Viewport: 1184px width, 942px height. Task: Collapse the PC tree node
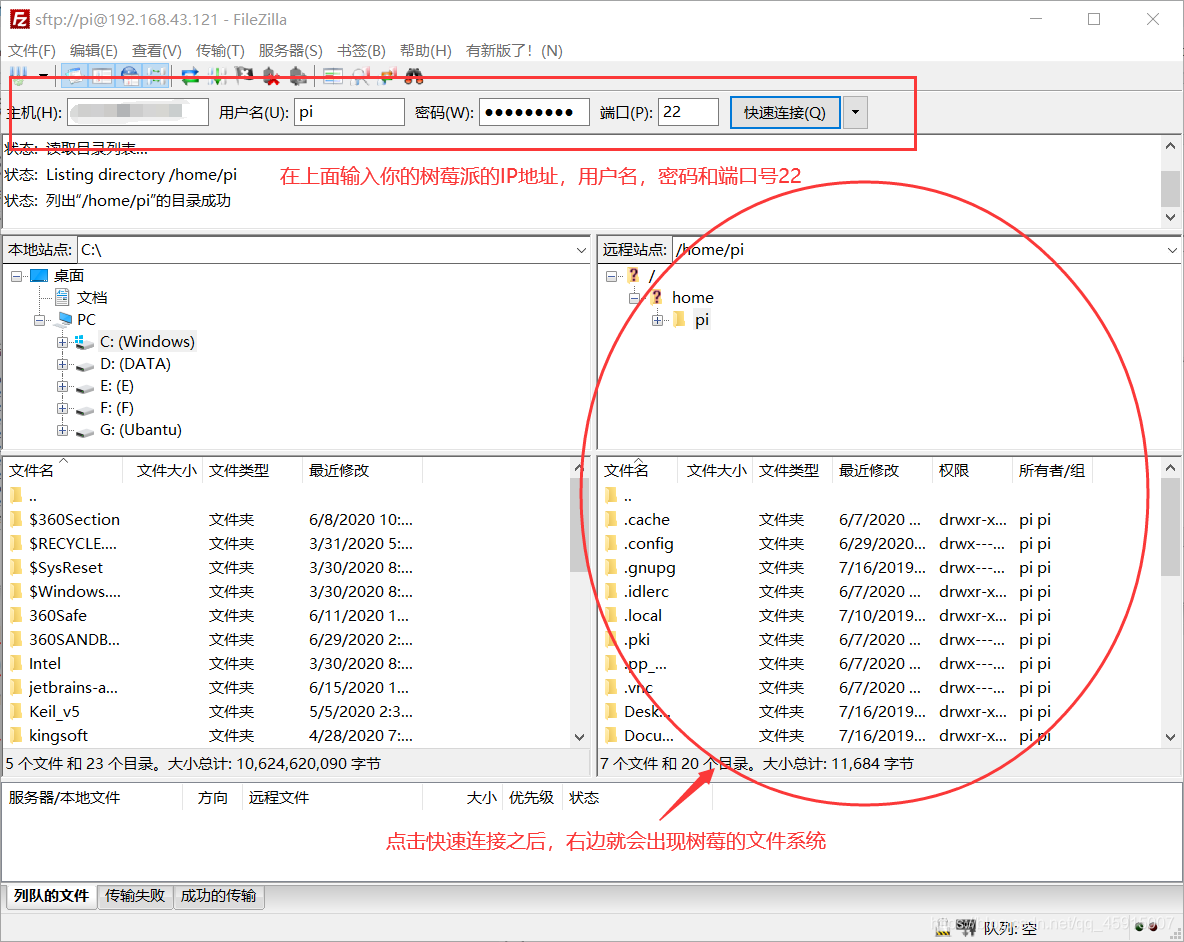pos(39,320)
